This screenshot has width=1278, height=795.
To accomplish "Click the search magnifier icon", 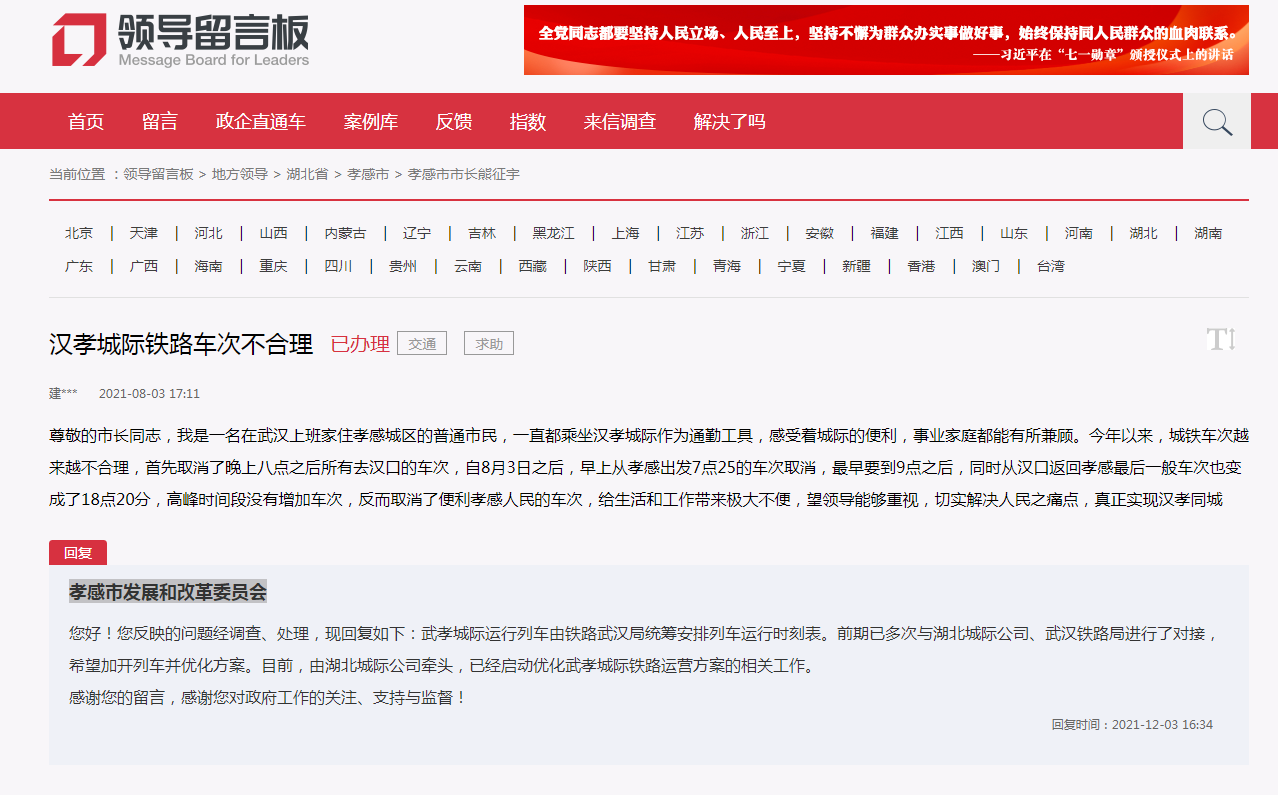I will tap(1216, 122).
